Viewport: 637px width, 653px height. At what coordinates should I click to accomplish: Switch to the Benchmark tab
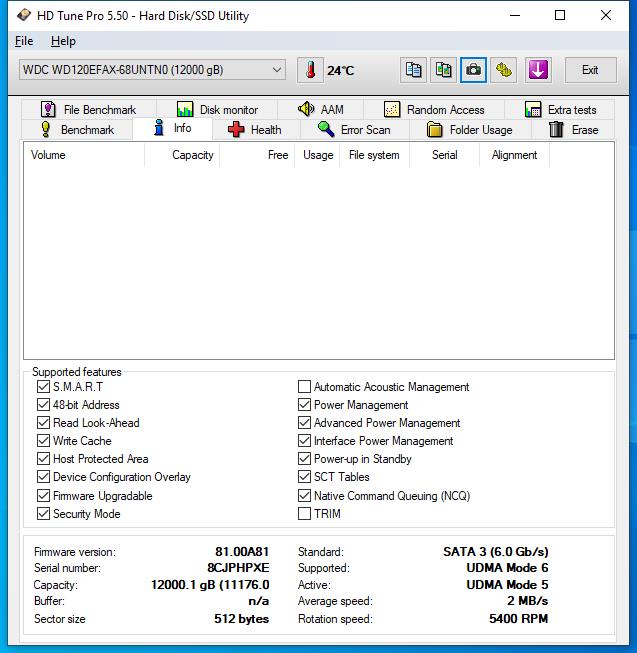77,130
